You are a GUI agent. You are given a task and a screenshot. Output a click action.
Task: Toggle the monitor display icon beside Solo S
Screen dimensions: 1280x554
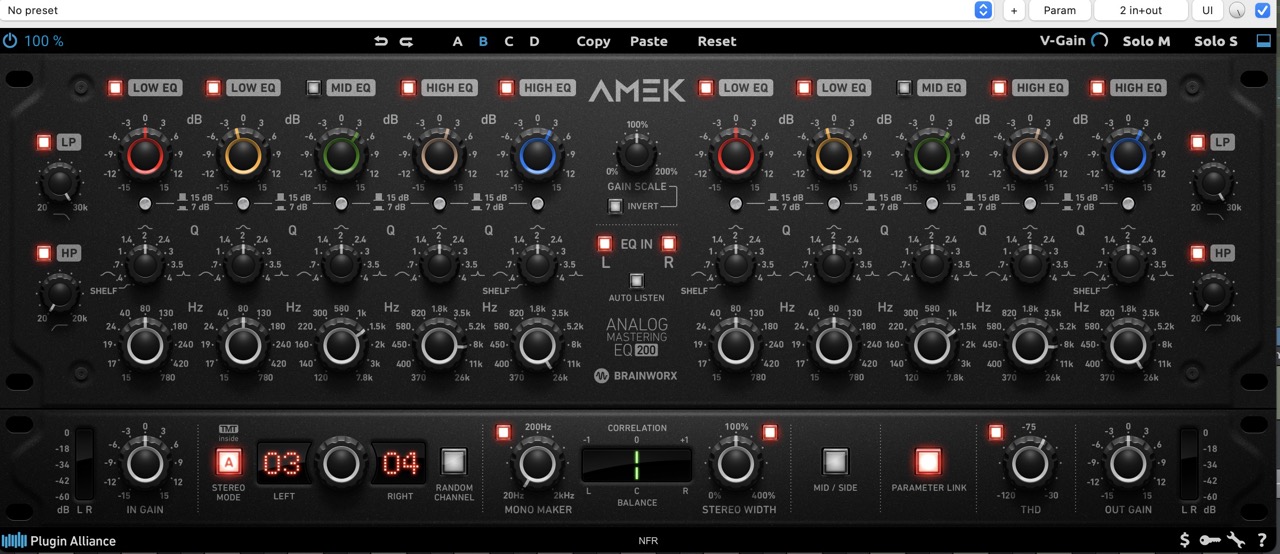[x=1263, y=41]
